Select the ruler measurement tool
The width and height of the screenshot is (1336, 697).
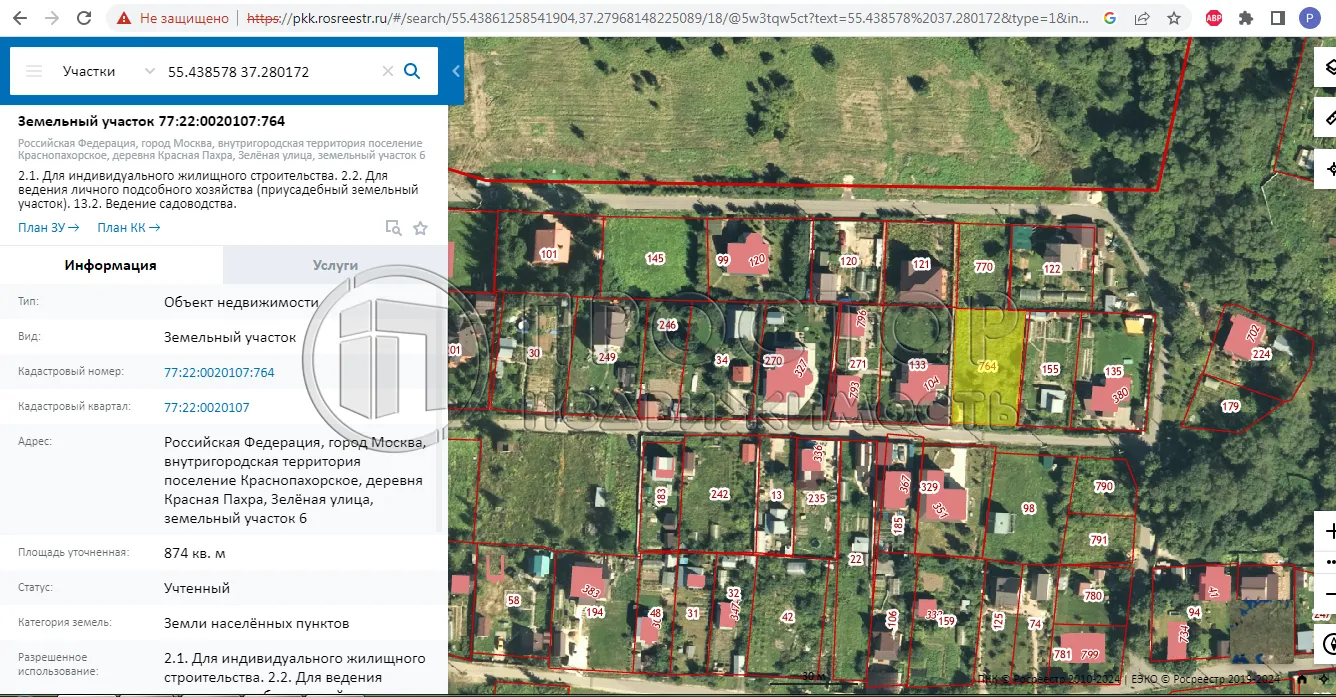pyautogui.click(x=1328, y=118)
